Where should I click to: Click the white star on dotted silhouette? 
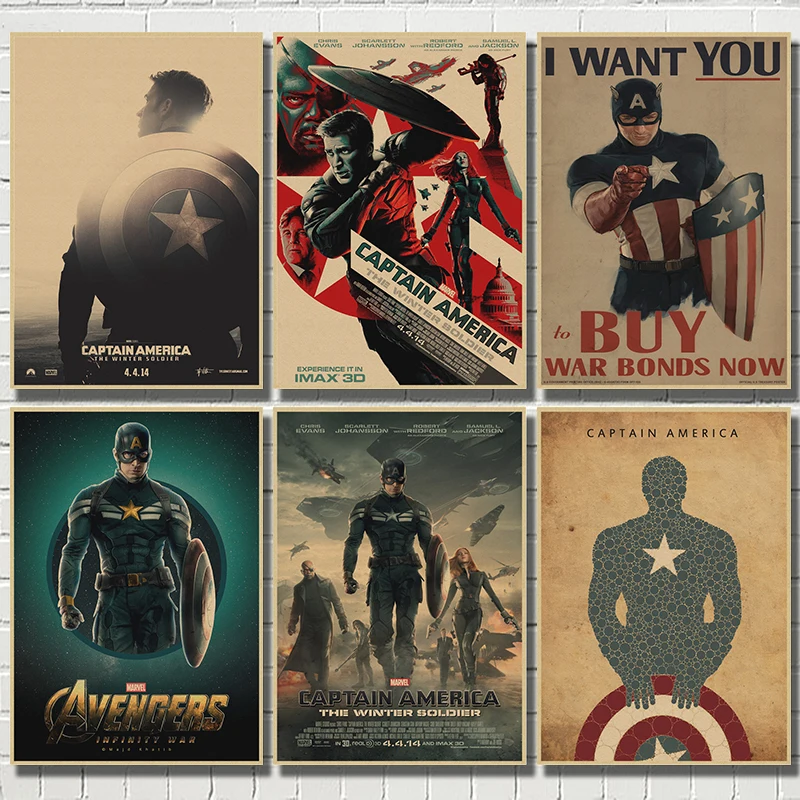664,555
